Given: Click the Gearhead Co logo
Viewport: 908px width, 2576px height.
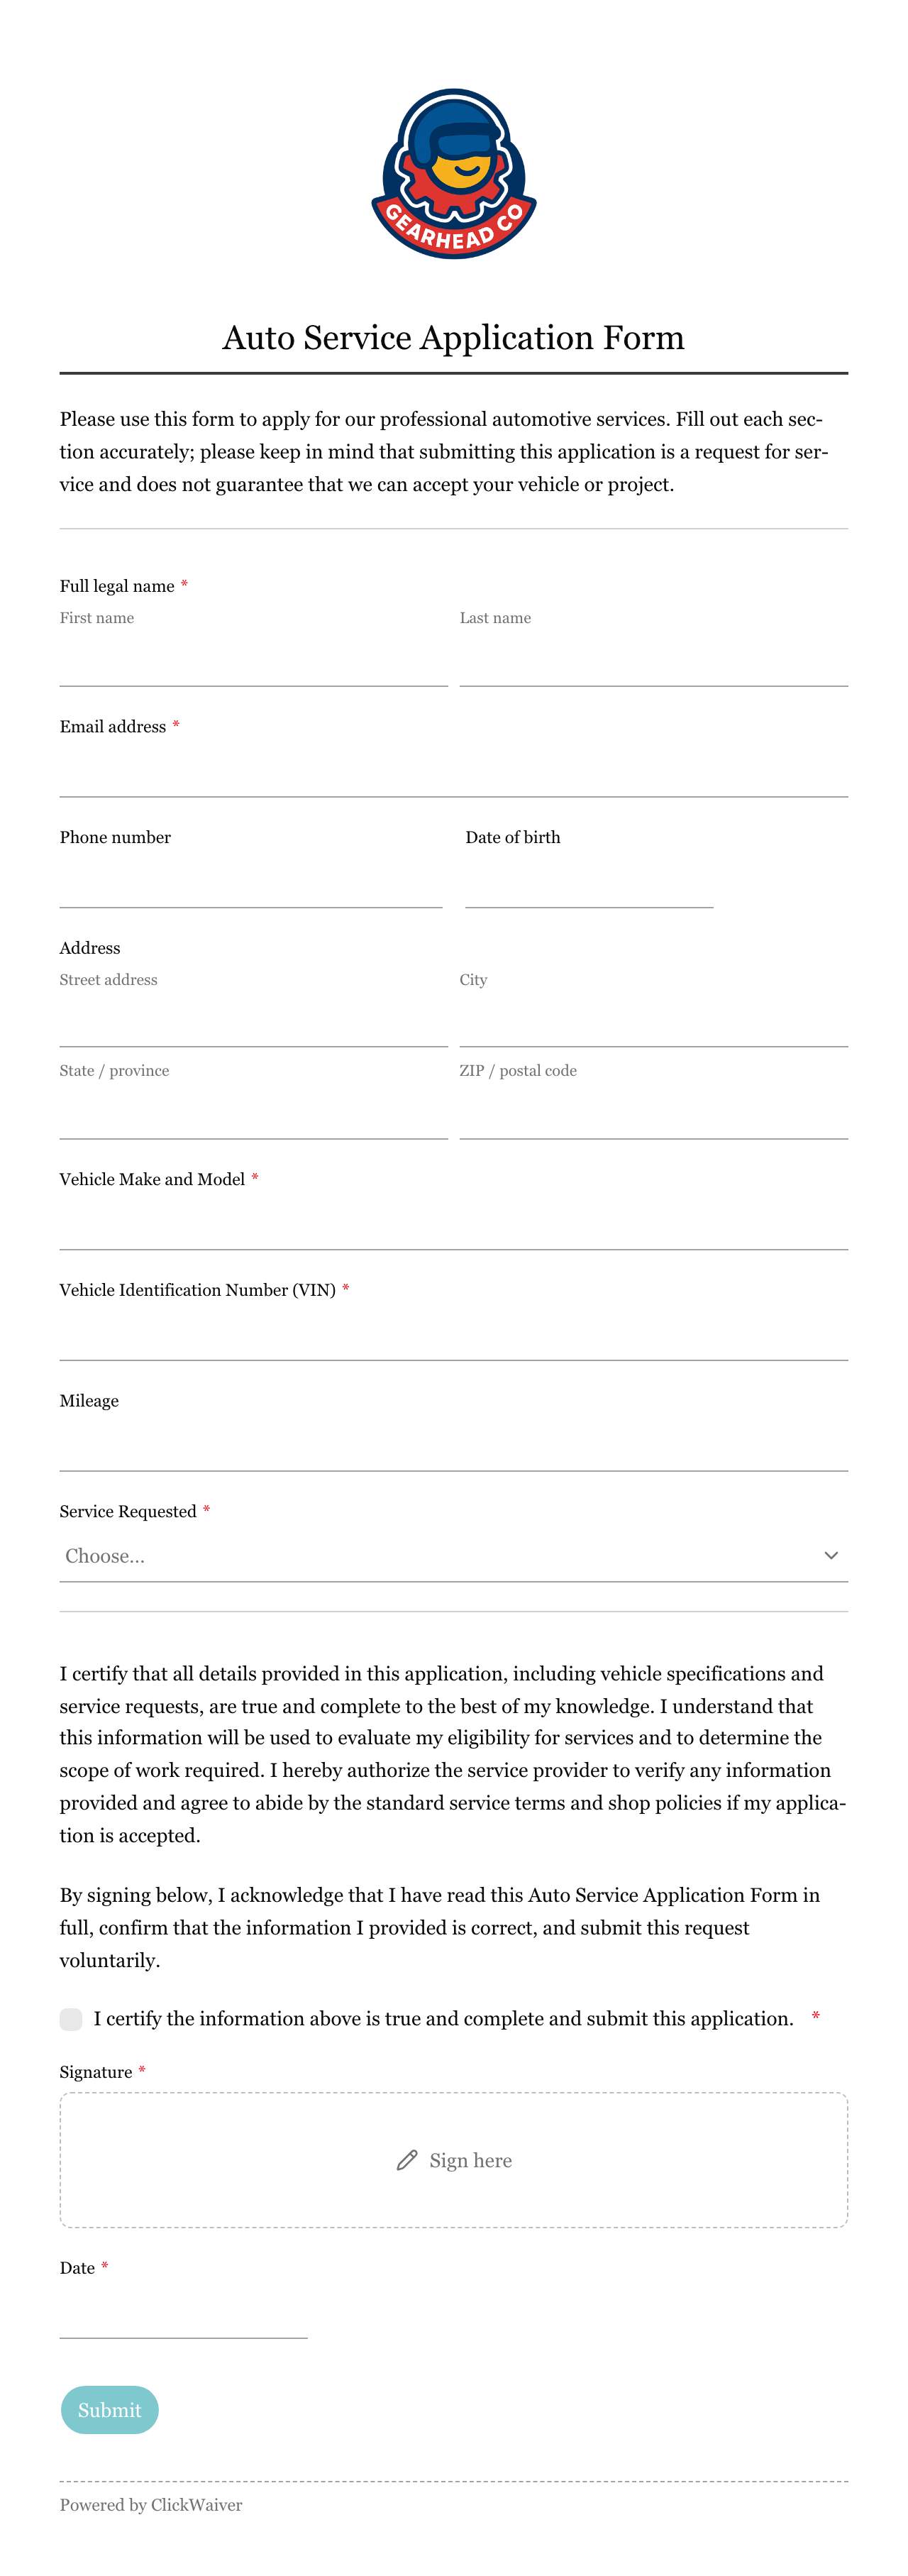Looking at the screenshot, I should [453, 174].
